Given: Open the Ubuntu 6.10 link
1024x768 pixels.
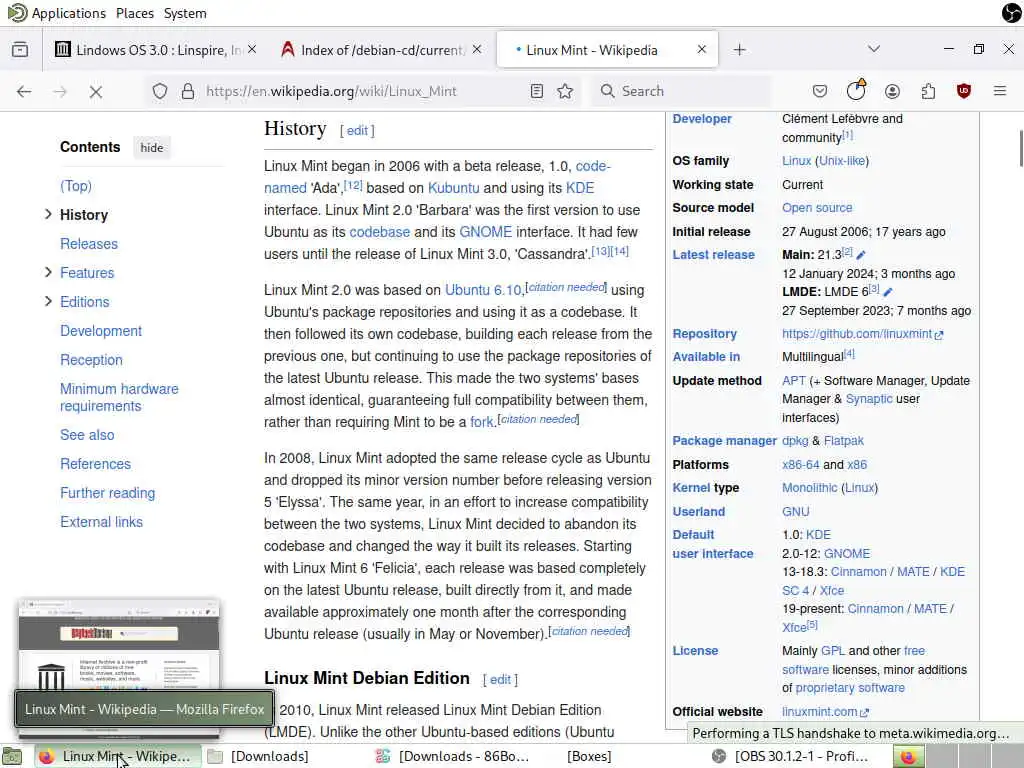Looking at the screenshot, I should tap(483, 290).
